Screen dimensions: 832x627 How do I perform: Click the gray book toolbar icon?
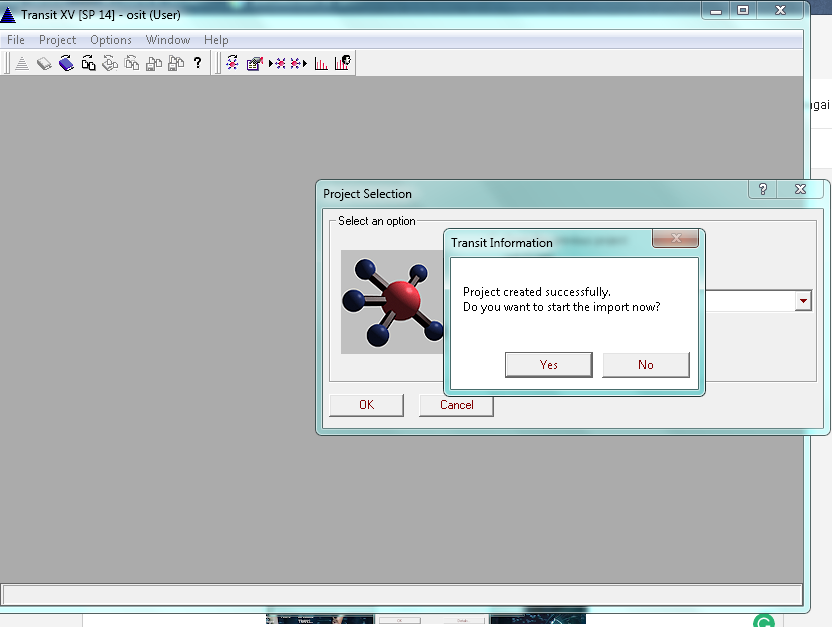(44, 63)
